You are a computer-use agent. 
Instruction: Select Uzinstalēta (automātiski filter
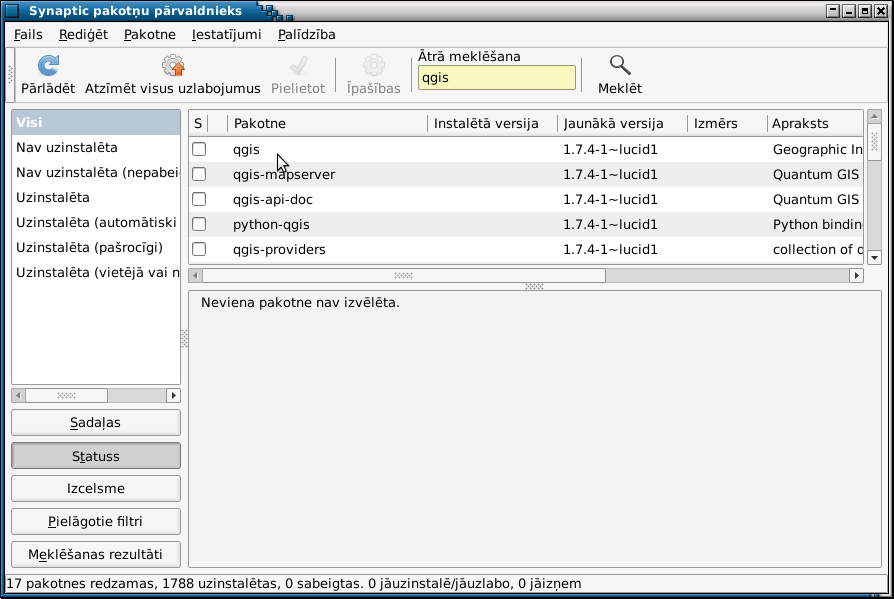point(96,223)
